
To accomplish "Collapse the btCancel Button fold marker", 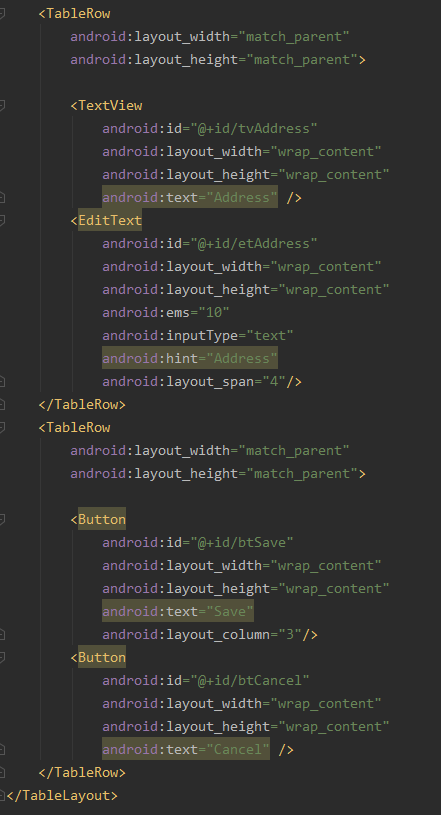I will (2, 658).
